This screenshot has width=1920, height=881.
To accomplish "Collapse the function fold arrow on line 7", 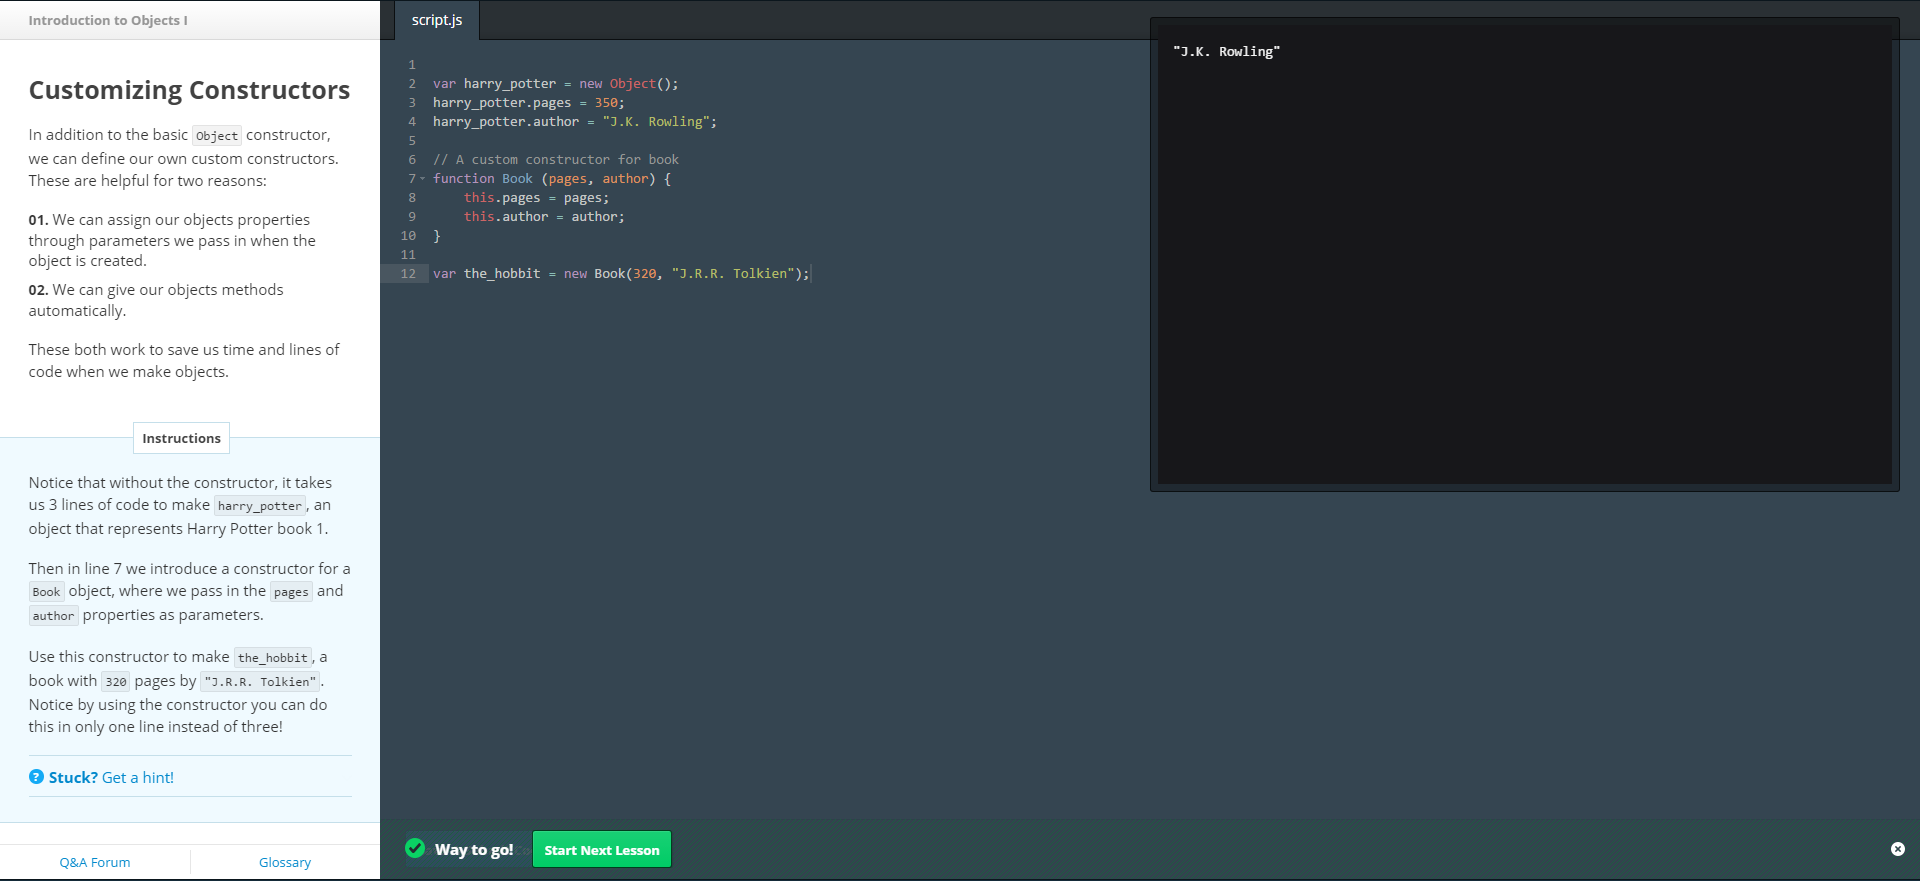I will pos(422,178).
